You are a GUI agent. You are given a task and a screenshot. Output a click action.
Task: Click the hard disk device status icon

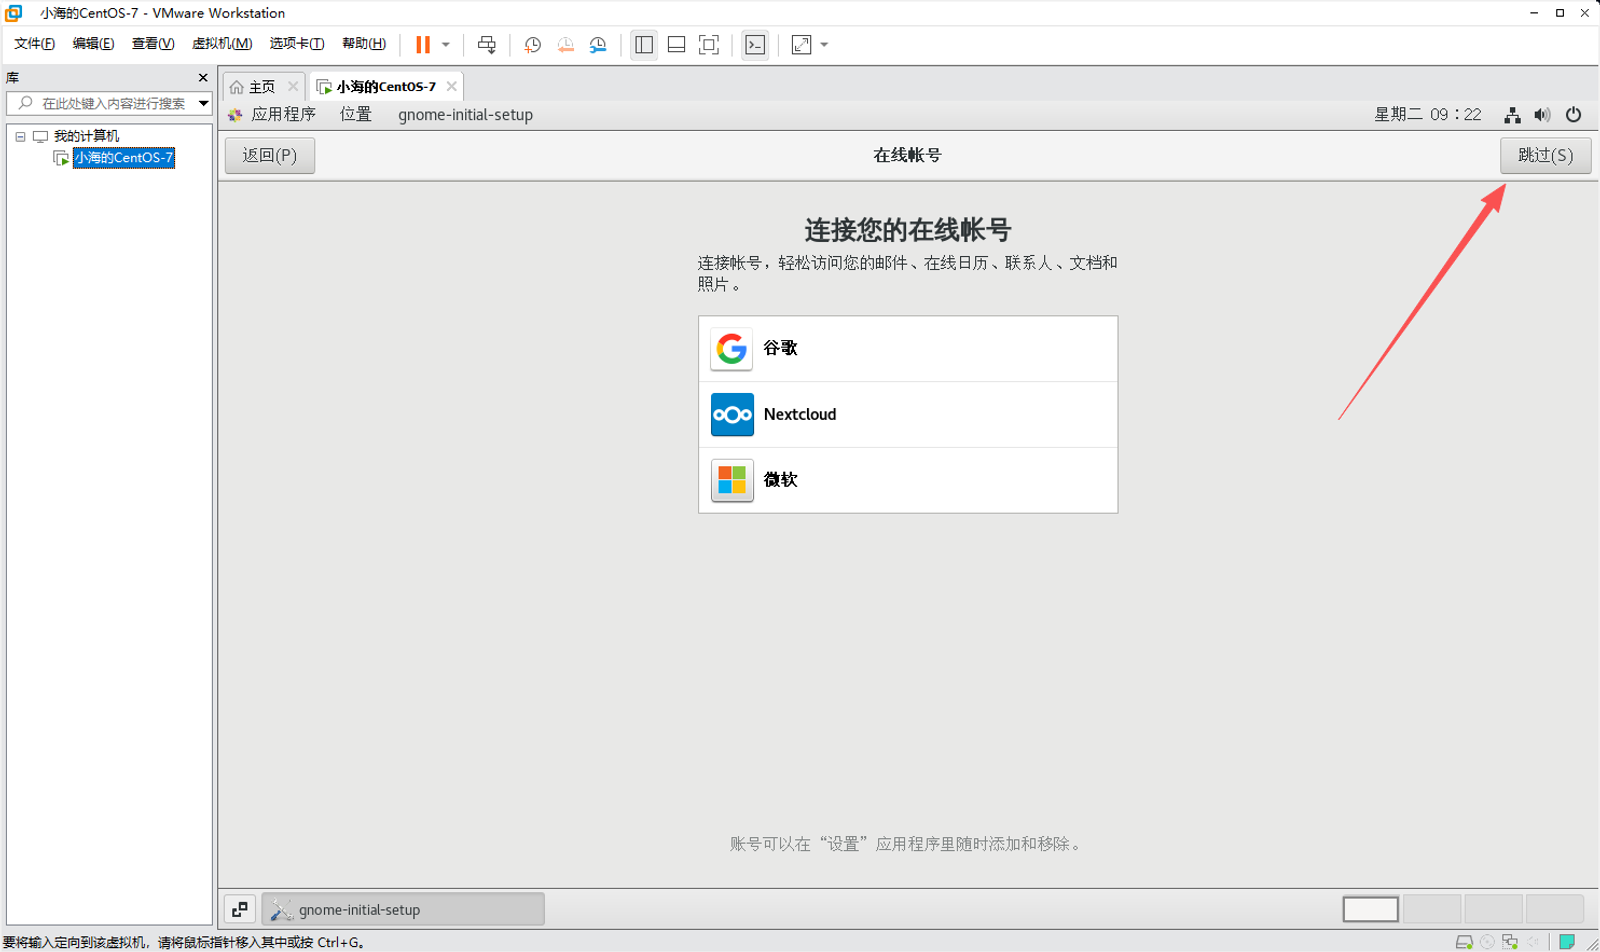click(x=1464, y=942)
